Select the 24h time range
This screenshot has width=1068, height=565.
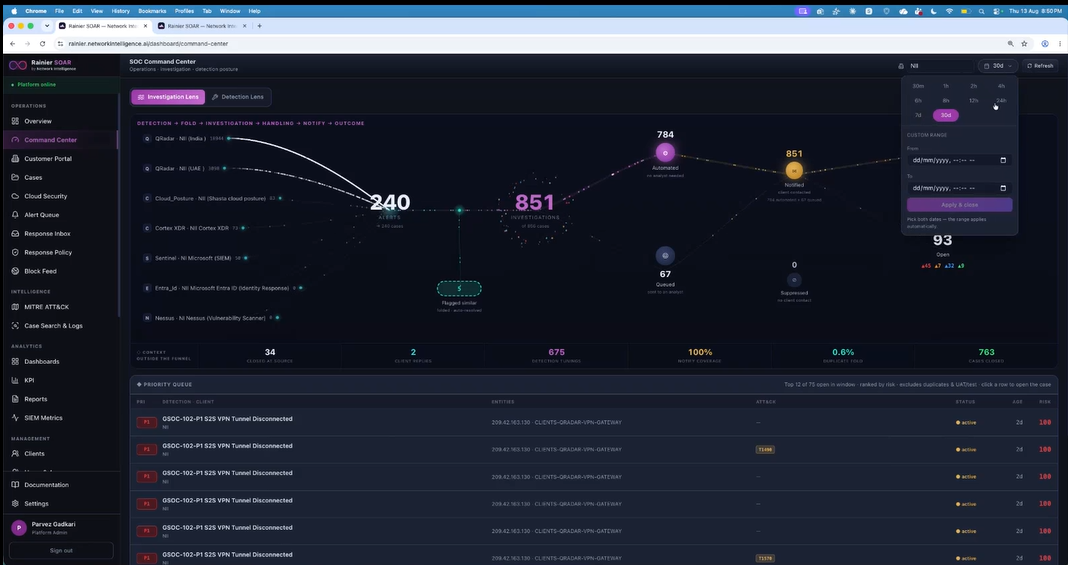[1001, 101]
